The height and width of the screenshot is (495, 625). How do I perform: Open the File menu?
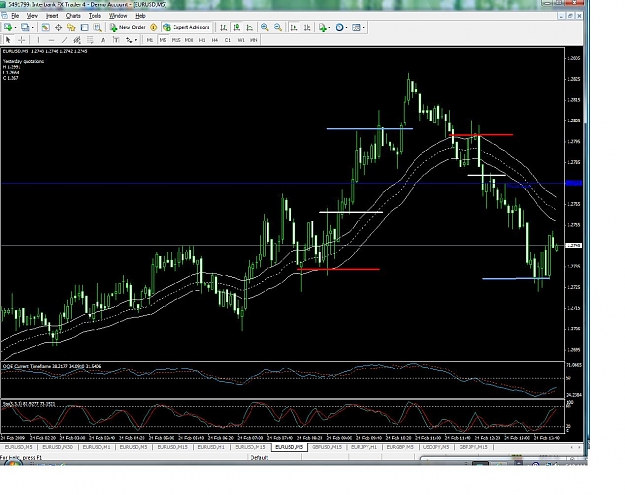pyautogui.click(x=15, y=16)
